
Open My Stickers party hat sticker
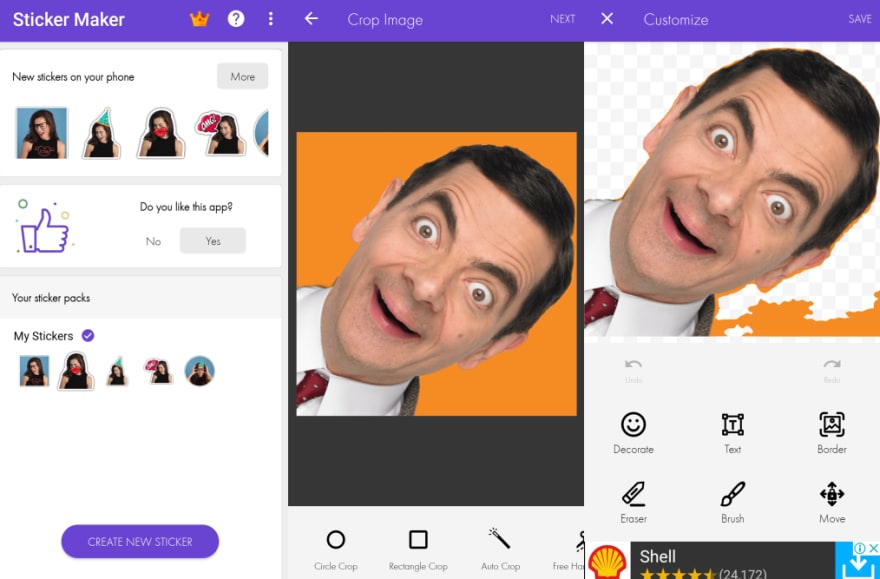click(117, 371)
